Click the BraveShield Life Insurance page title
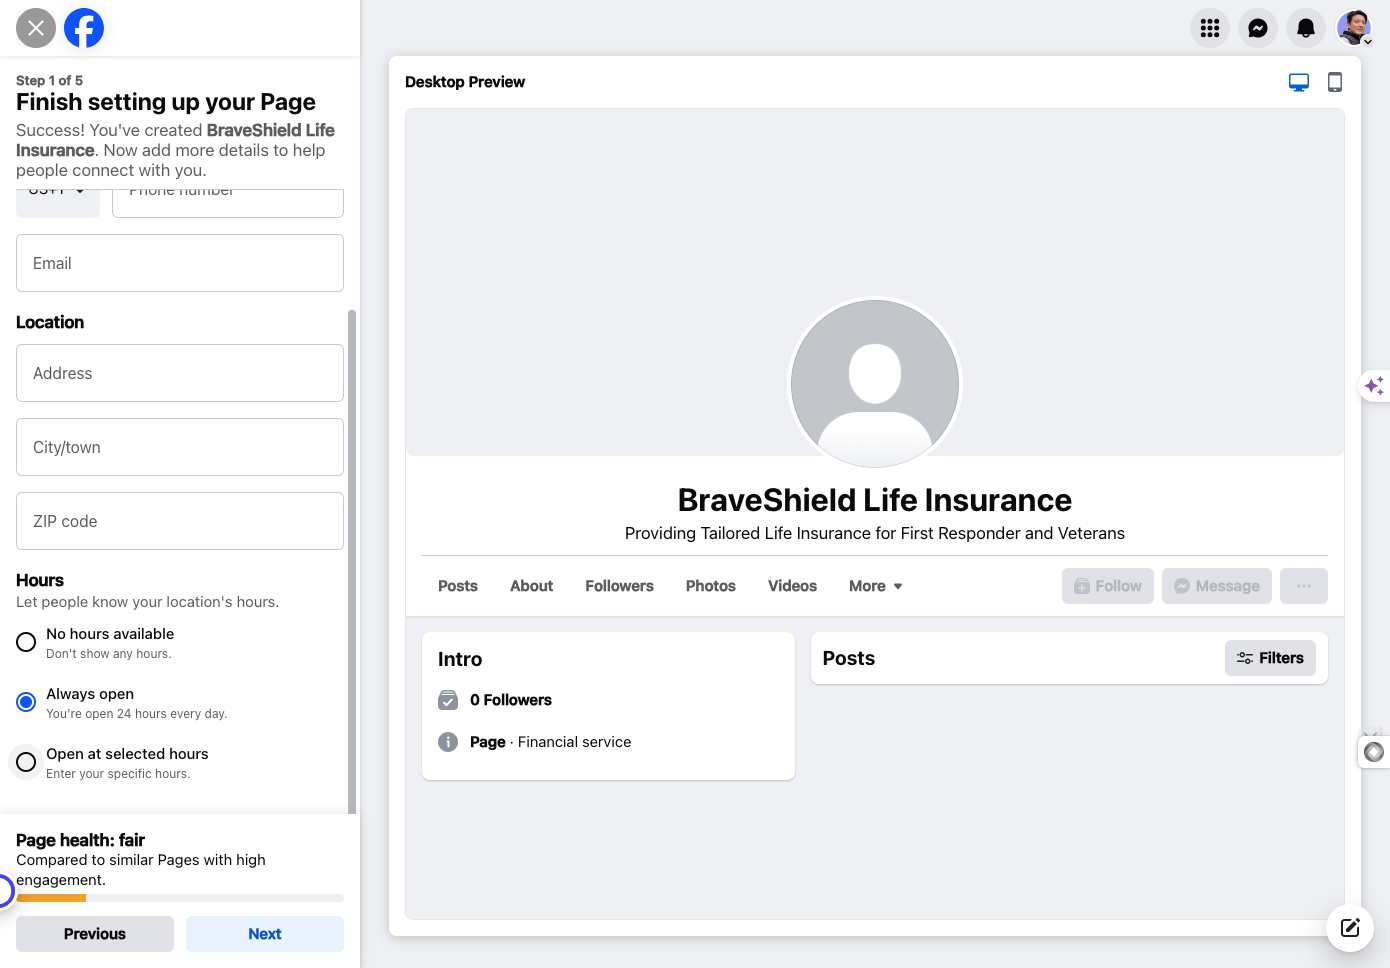1390x968 pixels. click(875, 500)
